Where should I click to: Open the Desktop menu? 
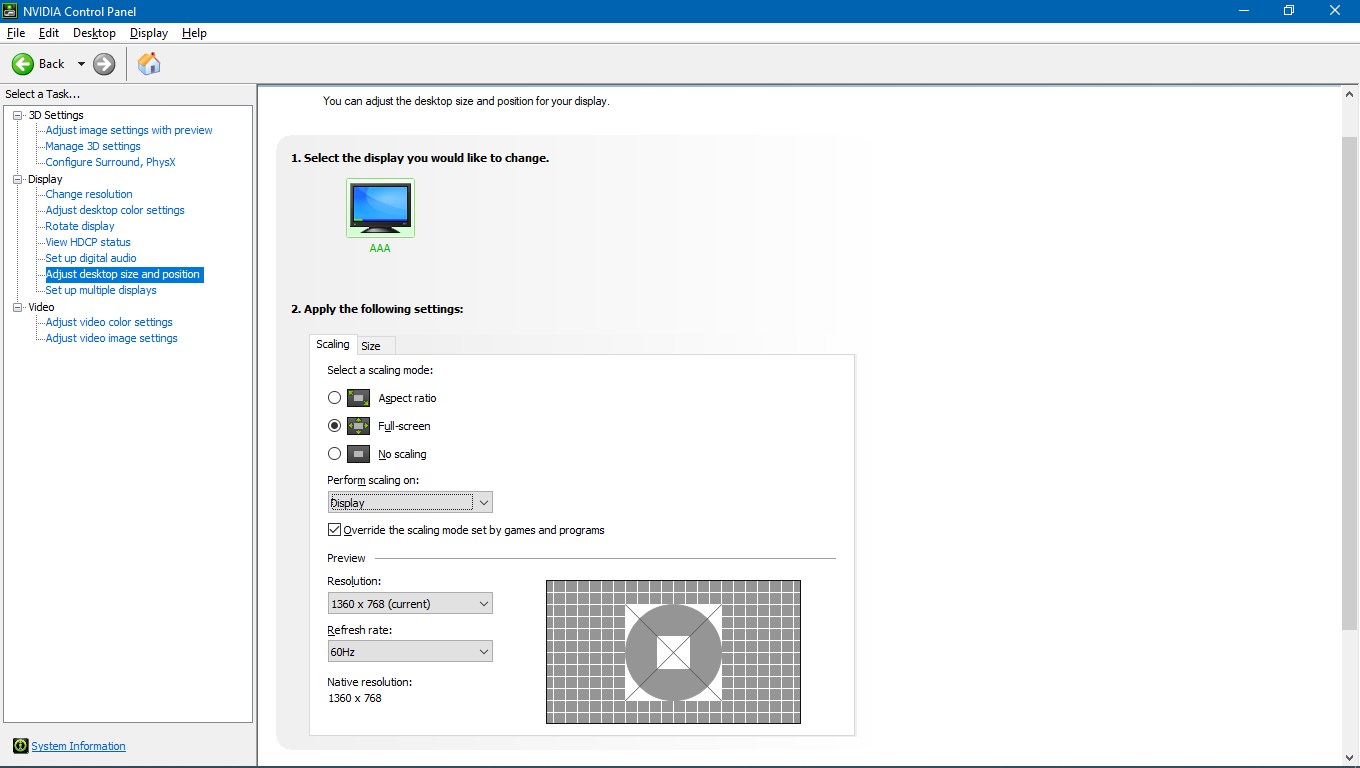(x=94, y=33)
